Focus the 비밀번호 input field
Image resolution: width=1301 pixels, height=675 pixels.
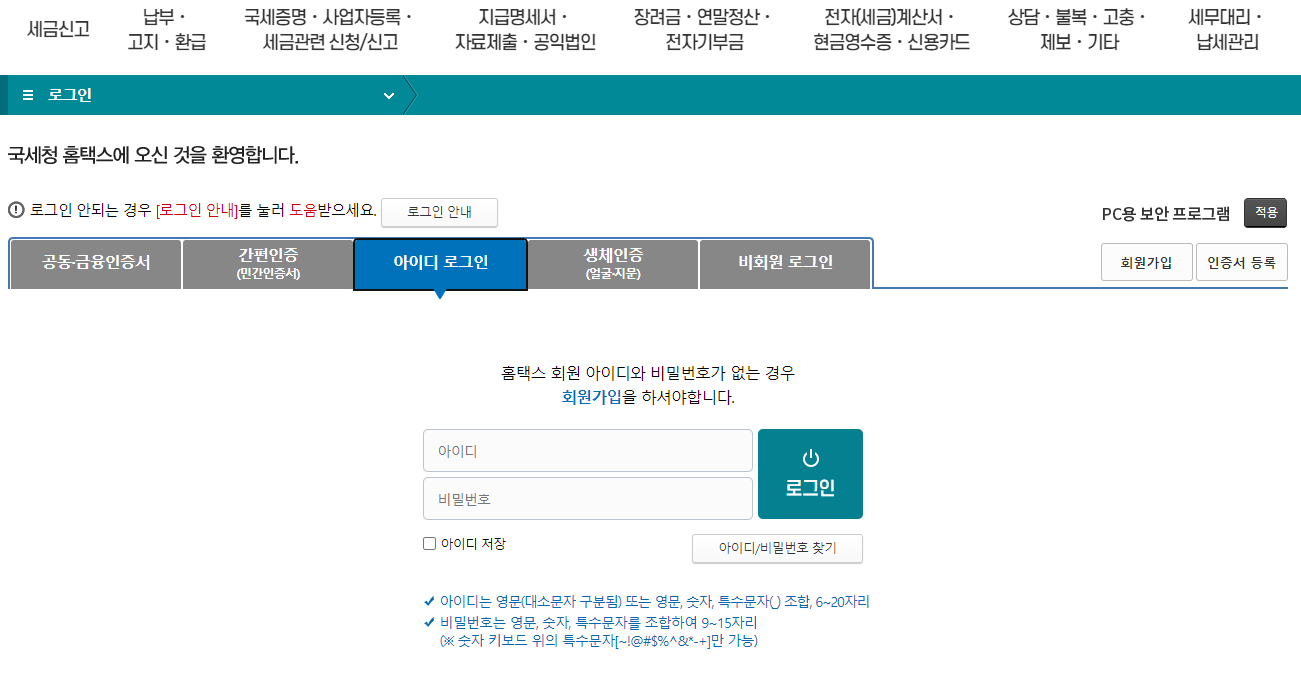coord(588,498)
